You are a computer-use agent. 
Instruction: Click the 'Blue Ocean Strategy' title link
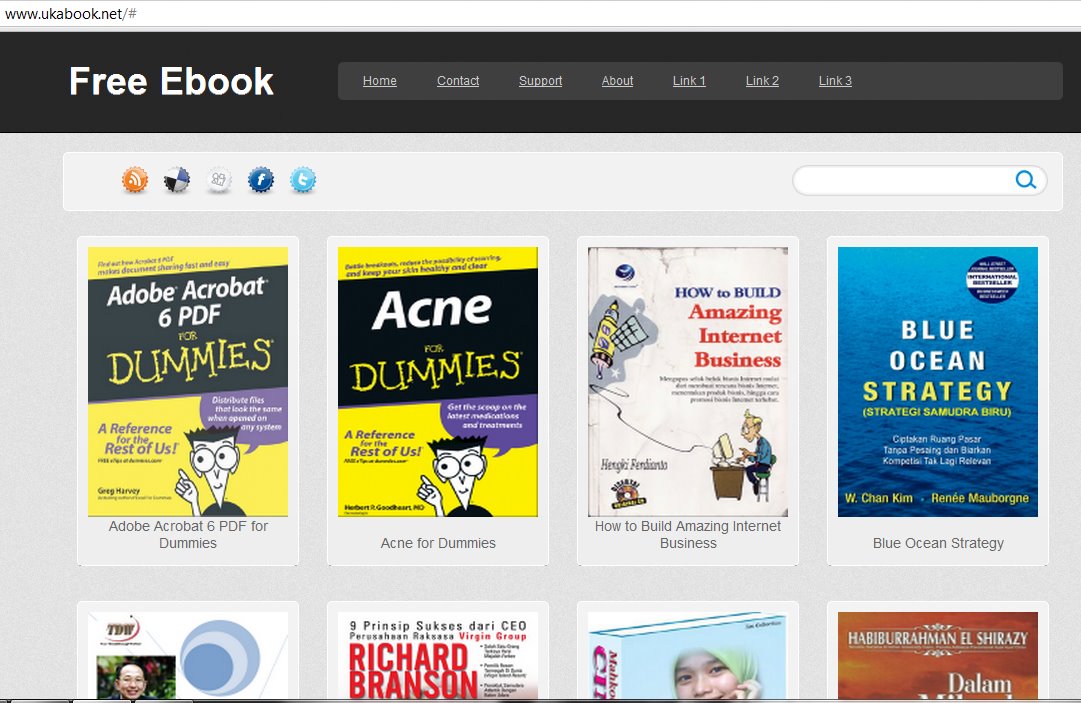938,543
